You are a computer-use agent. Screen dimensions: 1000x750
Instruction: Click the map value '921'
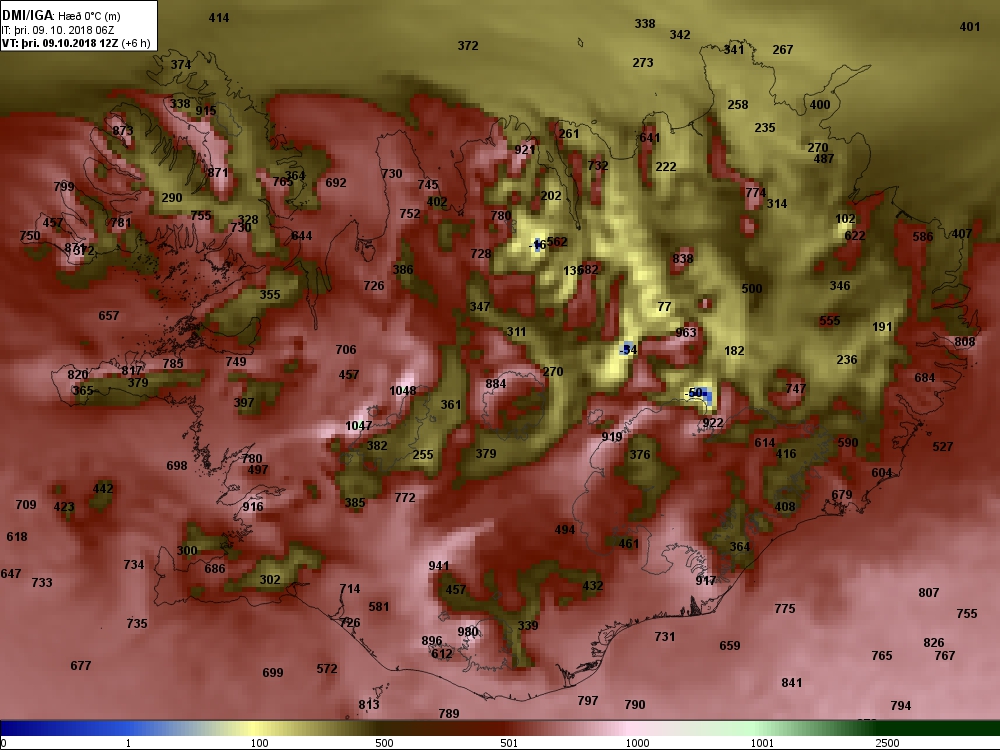524,150
